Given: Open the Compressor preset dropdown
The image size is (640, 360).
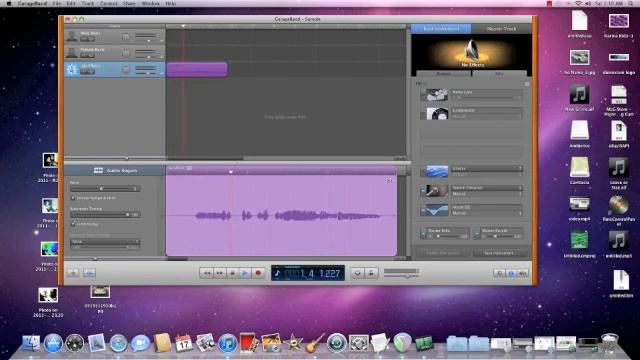Looking at the screenshot, I should point(487,116).
